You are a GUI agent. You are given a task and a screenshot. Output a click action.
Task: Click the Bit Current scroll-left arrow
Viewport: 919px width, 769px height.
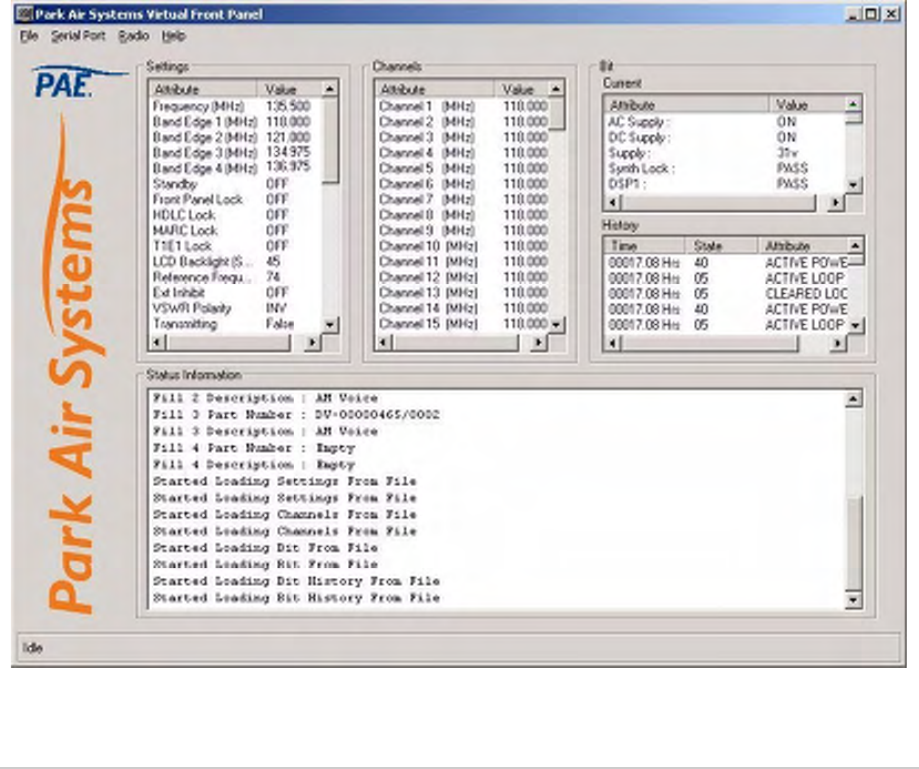coord(612,203)
